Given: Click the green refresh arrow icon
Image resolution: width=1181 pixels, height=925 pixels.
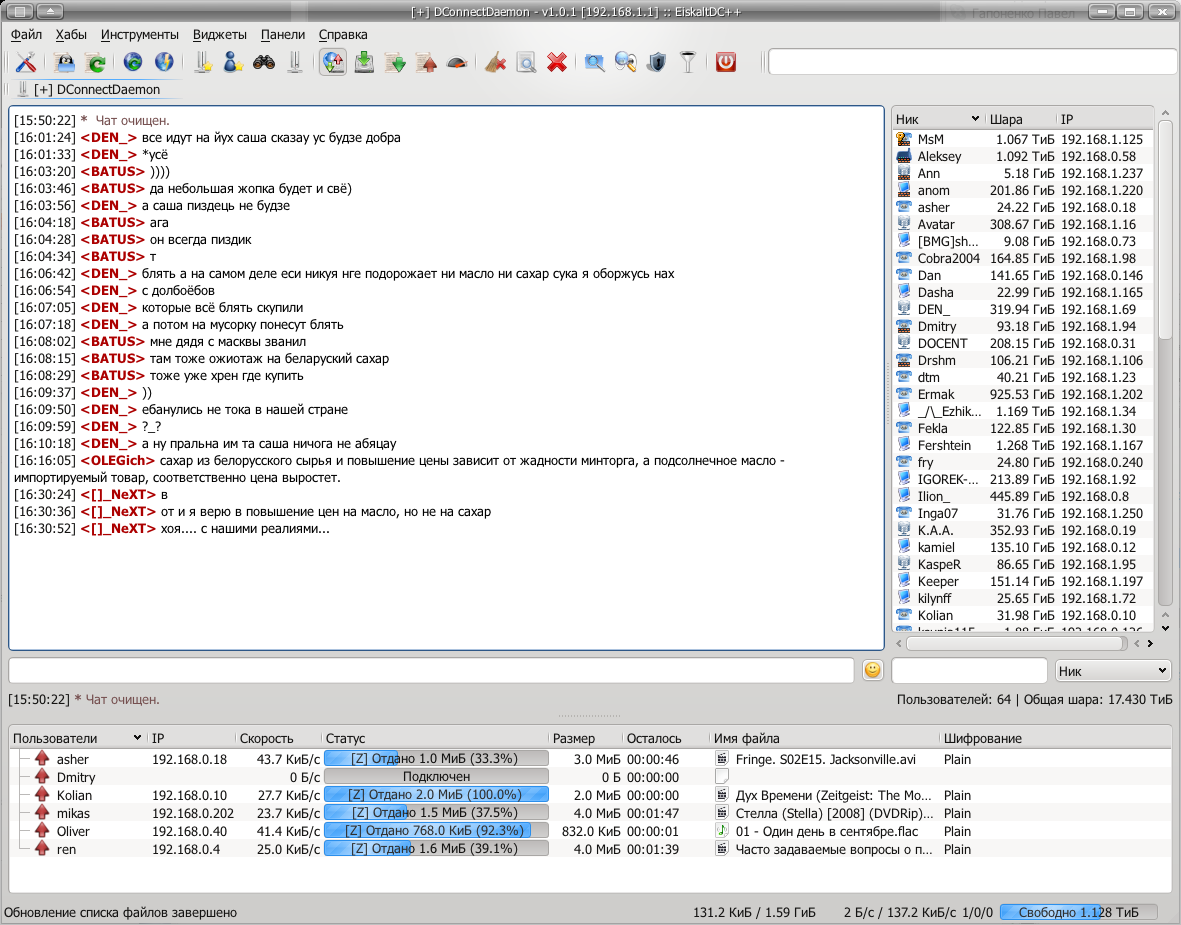Looking at the screenshot, I should (x=96, y=62).
